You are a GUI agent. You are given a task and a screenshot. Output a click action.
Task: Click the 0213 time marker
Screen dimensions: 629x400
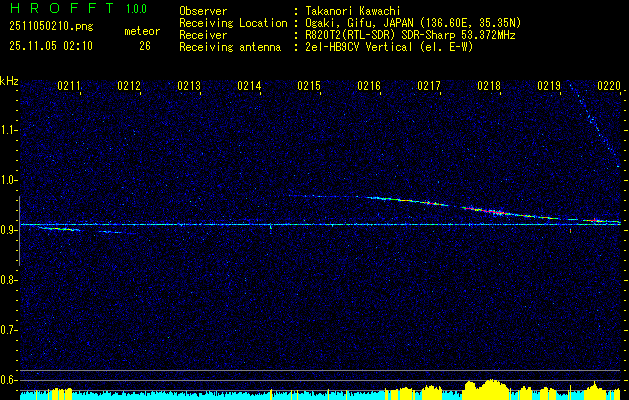[x=189, y=85]
